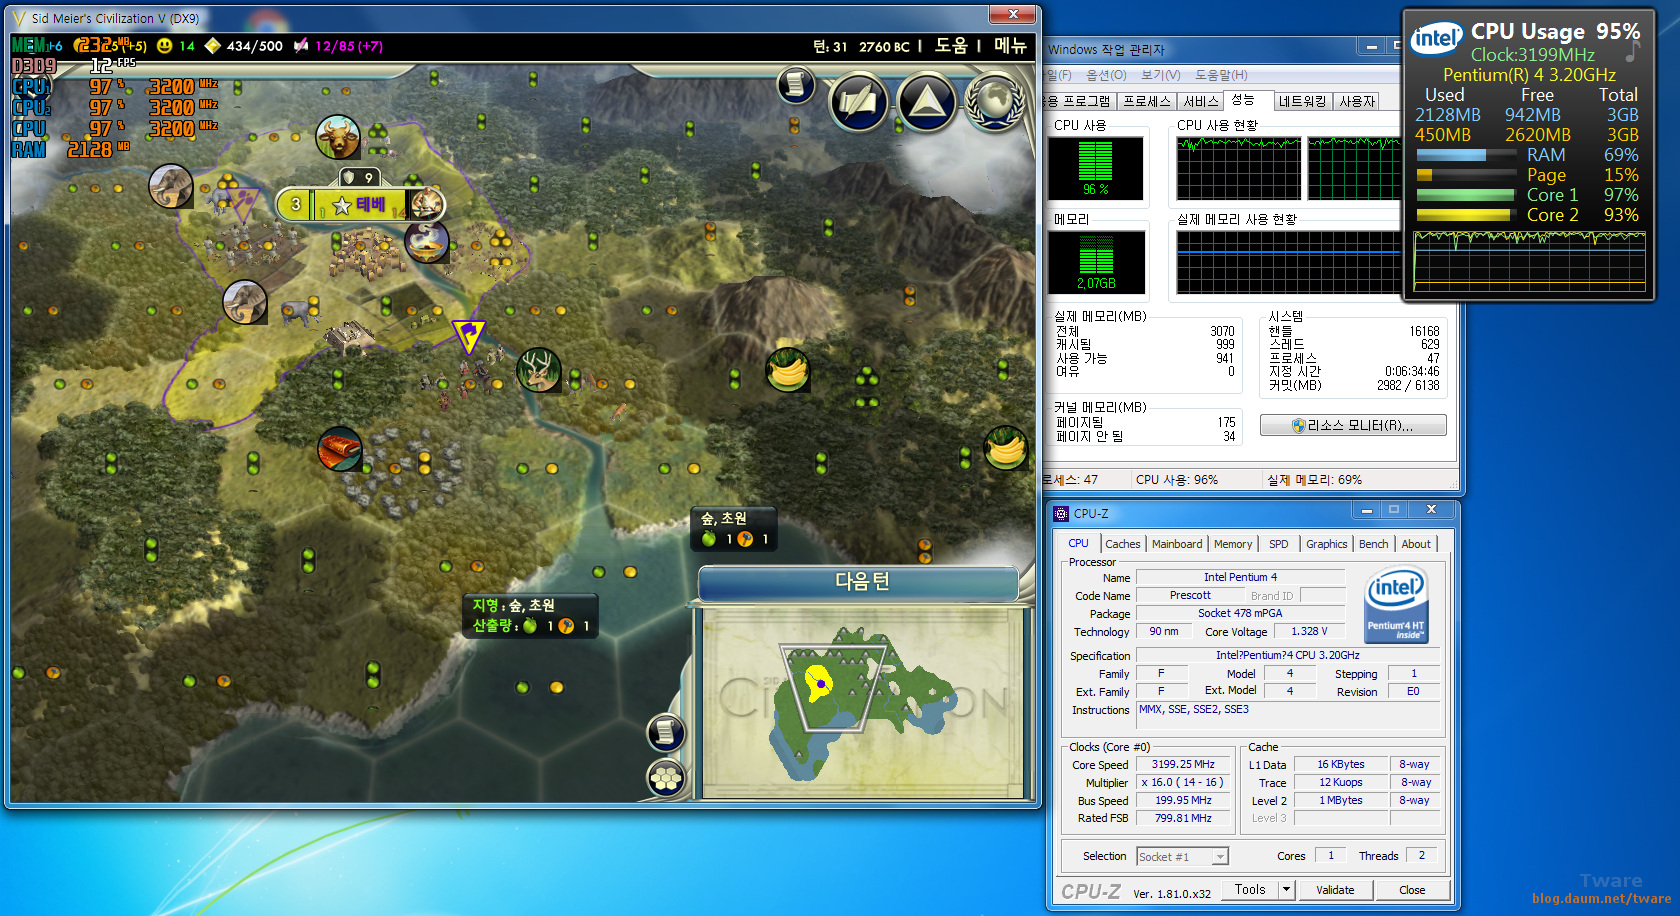The height and width of the screenshot is (916, 1680).
Task: Click the Specification field in CPU-Z
Action: pyautogui.click(x=1288, y=655)
